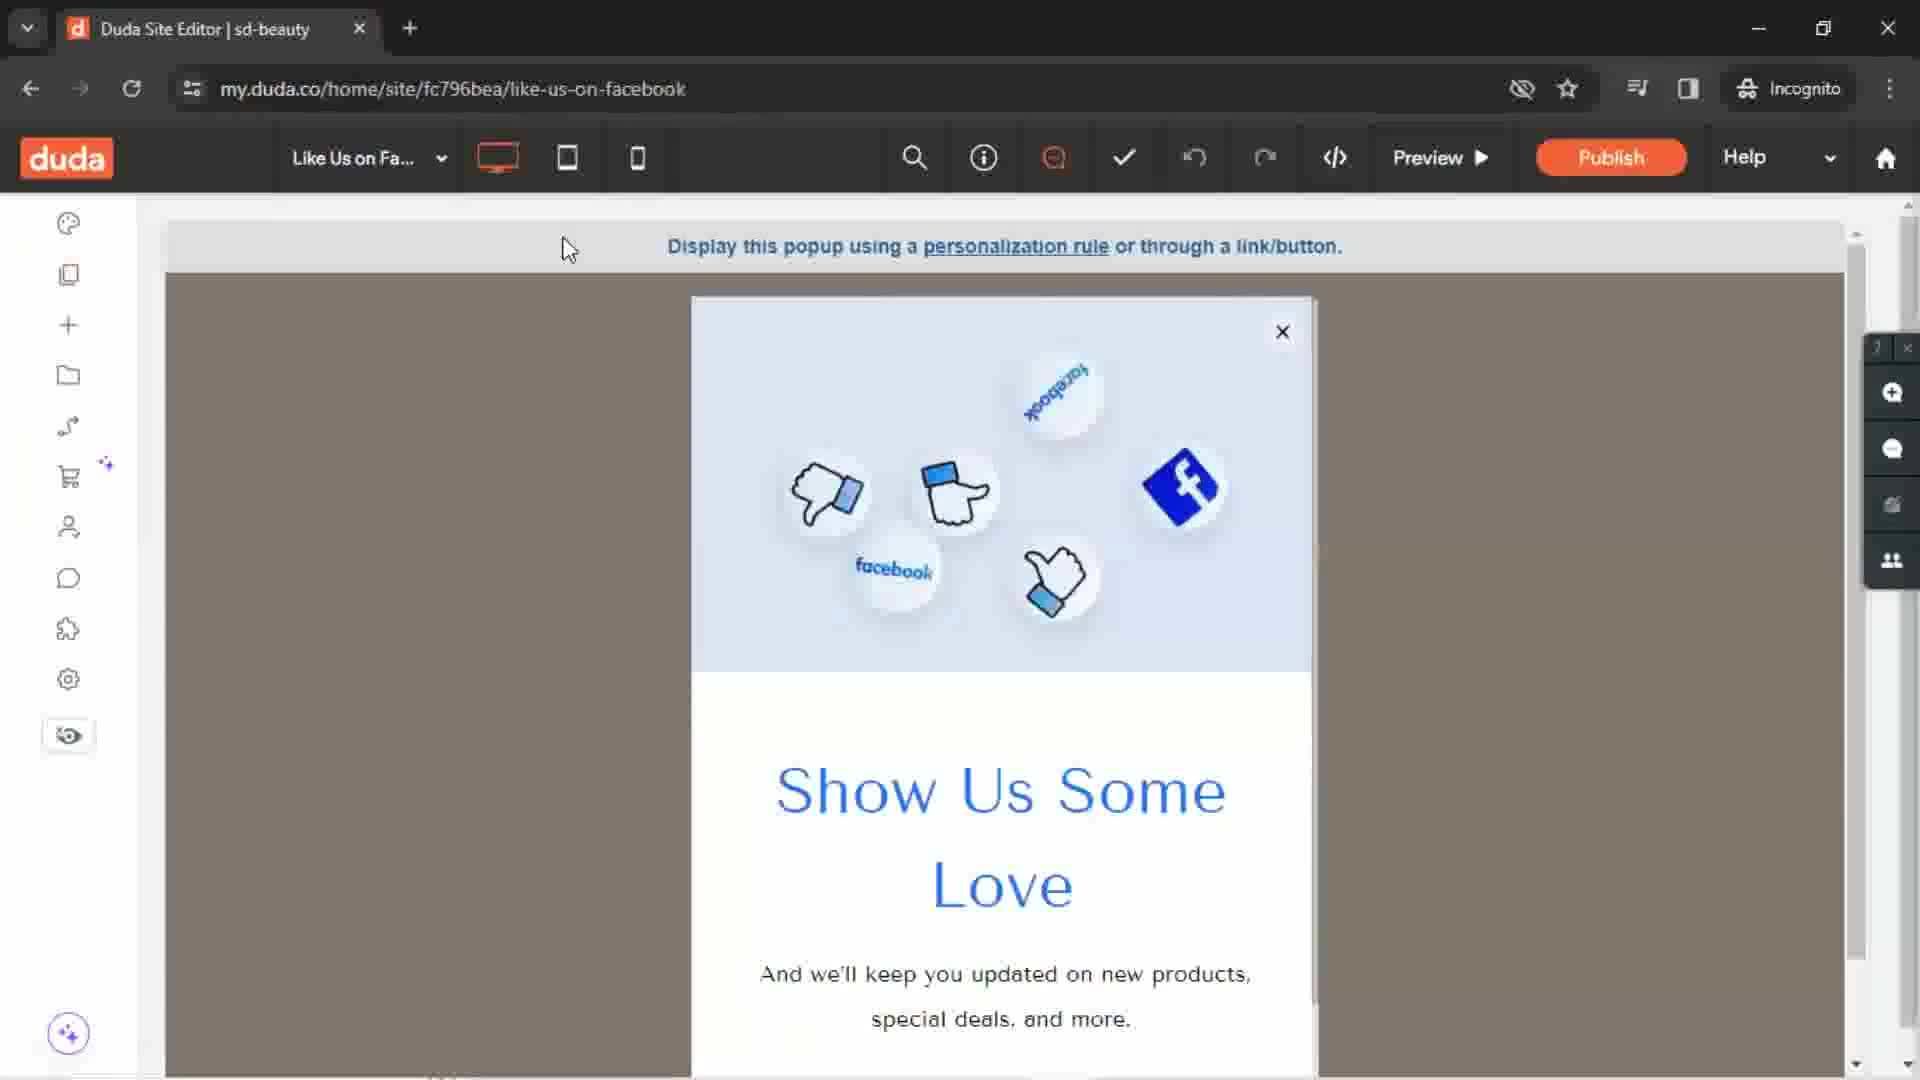Click the site information icon in address bar

[192, 89]
